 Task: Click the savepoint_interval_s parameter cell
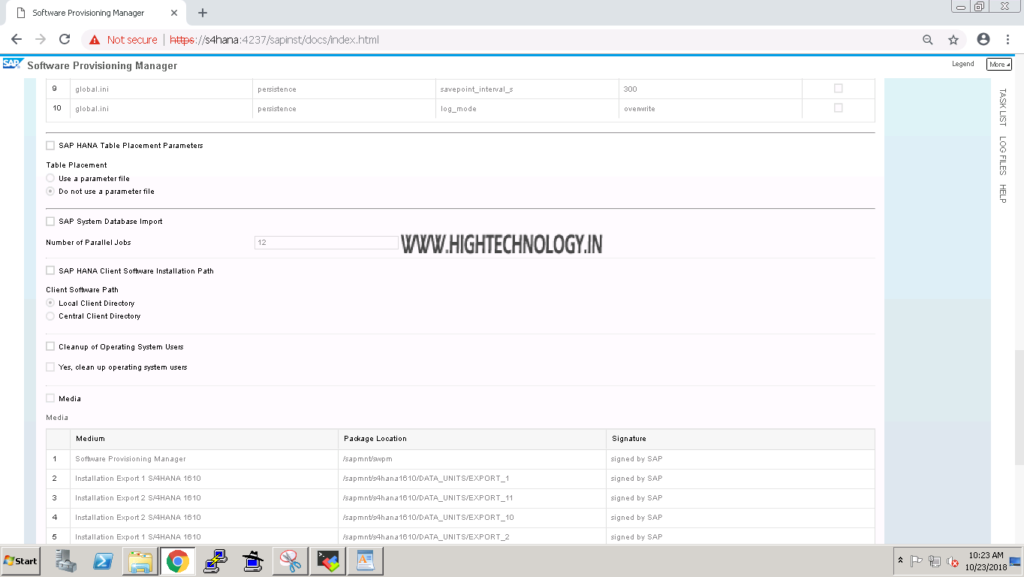coord(527,89)
